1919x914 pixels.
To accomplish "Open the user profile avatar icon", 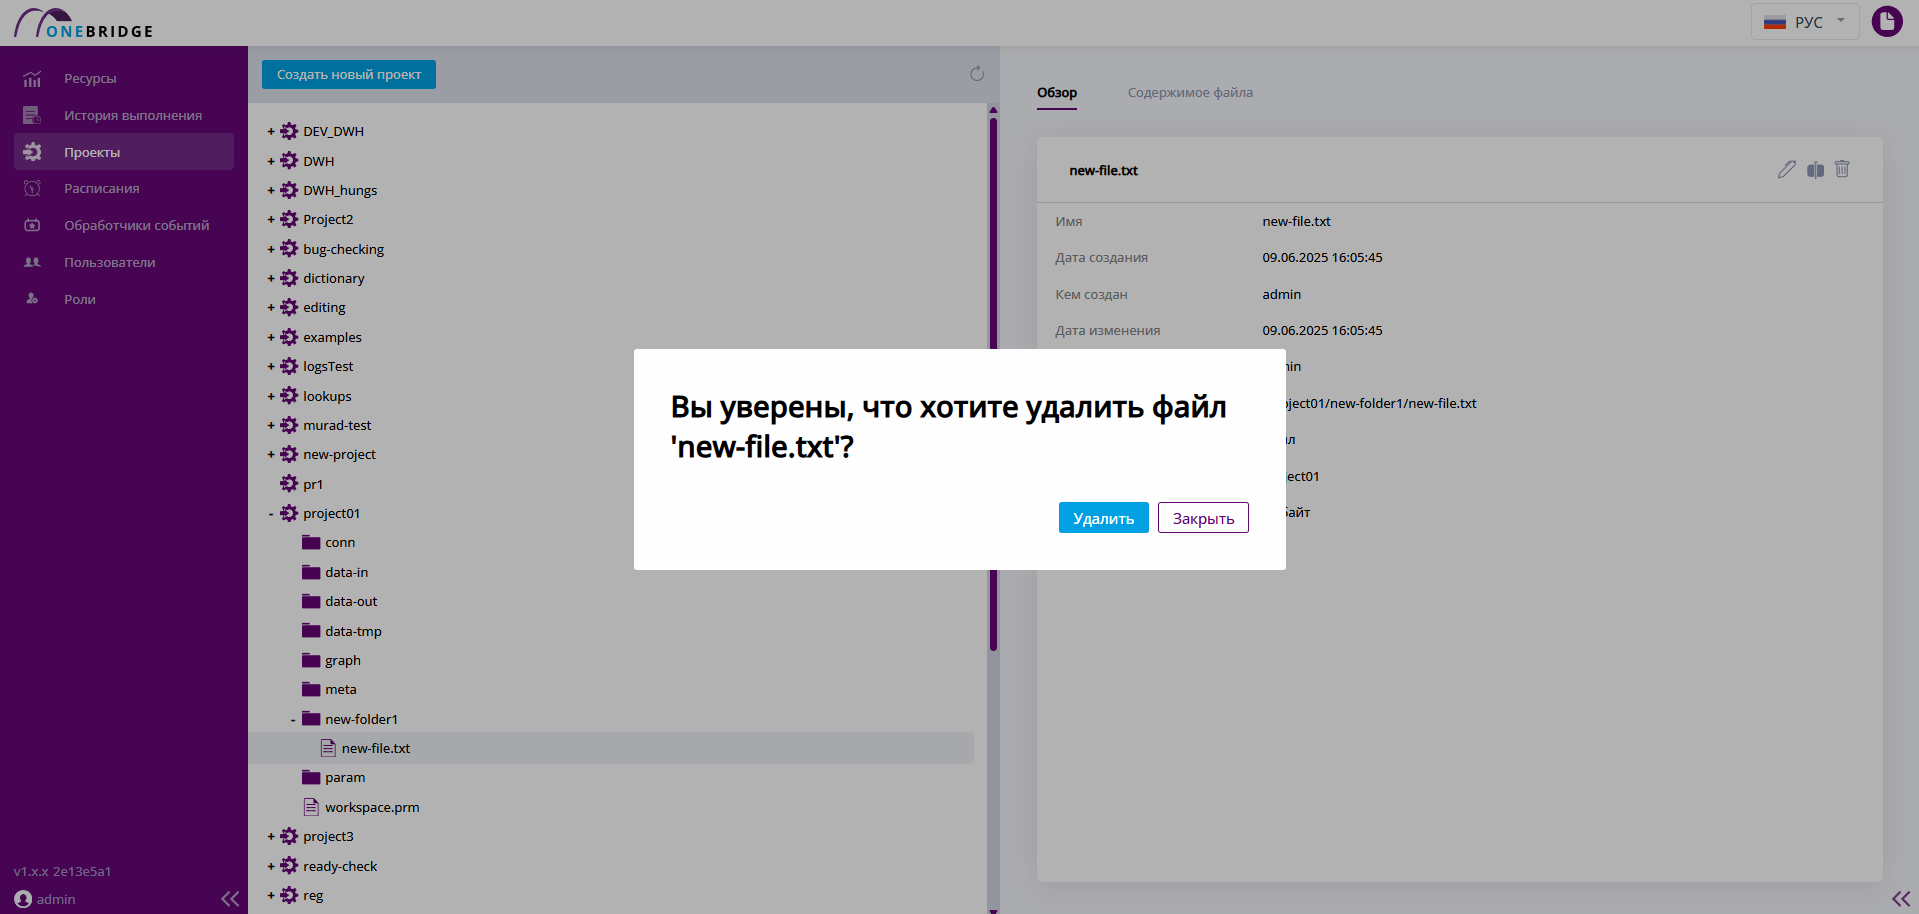I will pos(1887,21).
